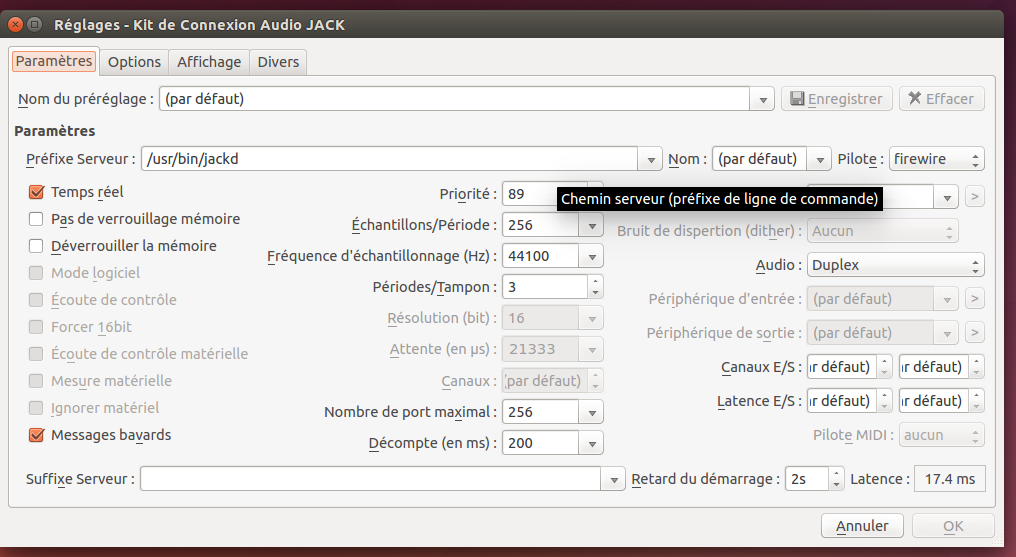Screen dimensions: 1016x557
Task: Click the Retard du démarrage 2s field
Action: click(807, 479)
